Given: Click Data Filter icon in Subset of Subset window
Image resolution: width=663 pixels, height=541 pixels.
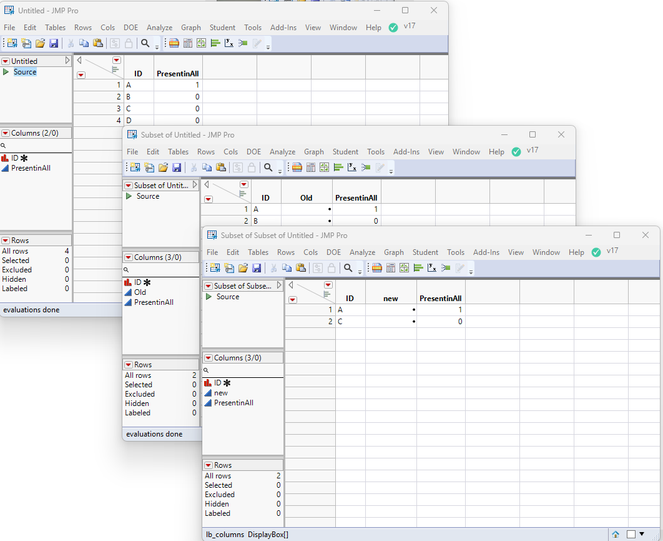Looking at the screenshot, I should point(376,268).
